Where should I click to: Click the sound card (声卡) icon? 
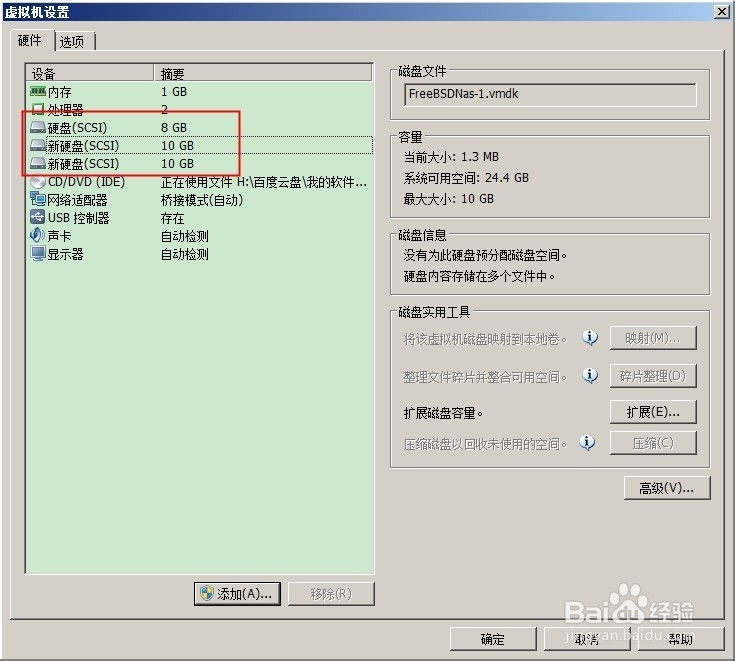tap(38, 235)
